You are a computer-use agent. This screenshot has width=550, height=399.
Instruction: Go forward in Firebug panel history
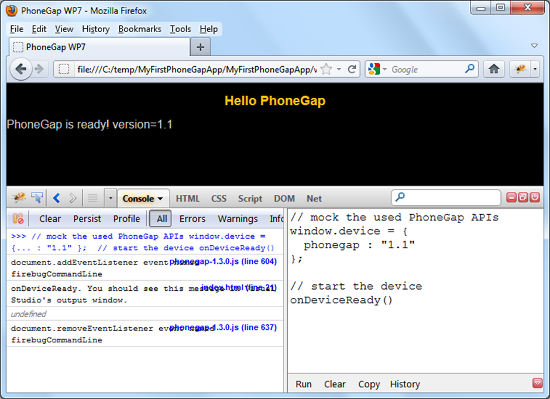(72, 198)
